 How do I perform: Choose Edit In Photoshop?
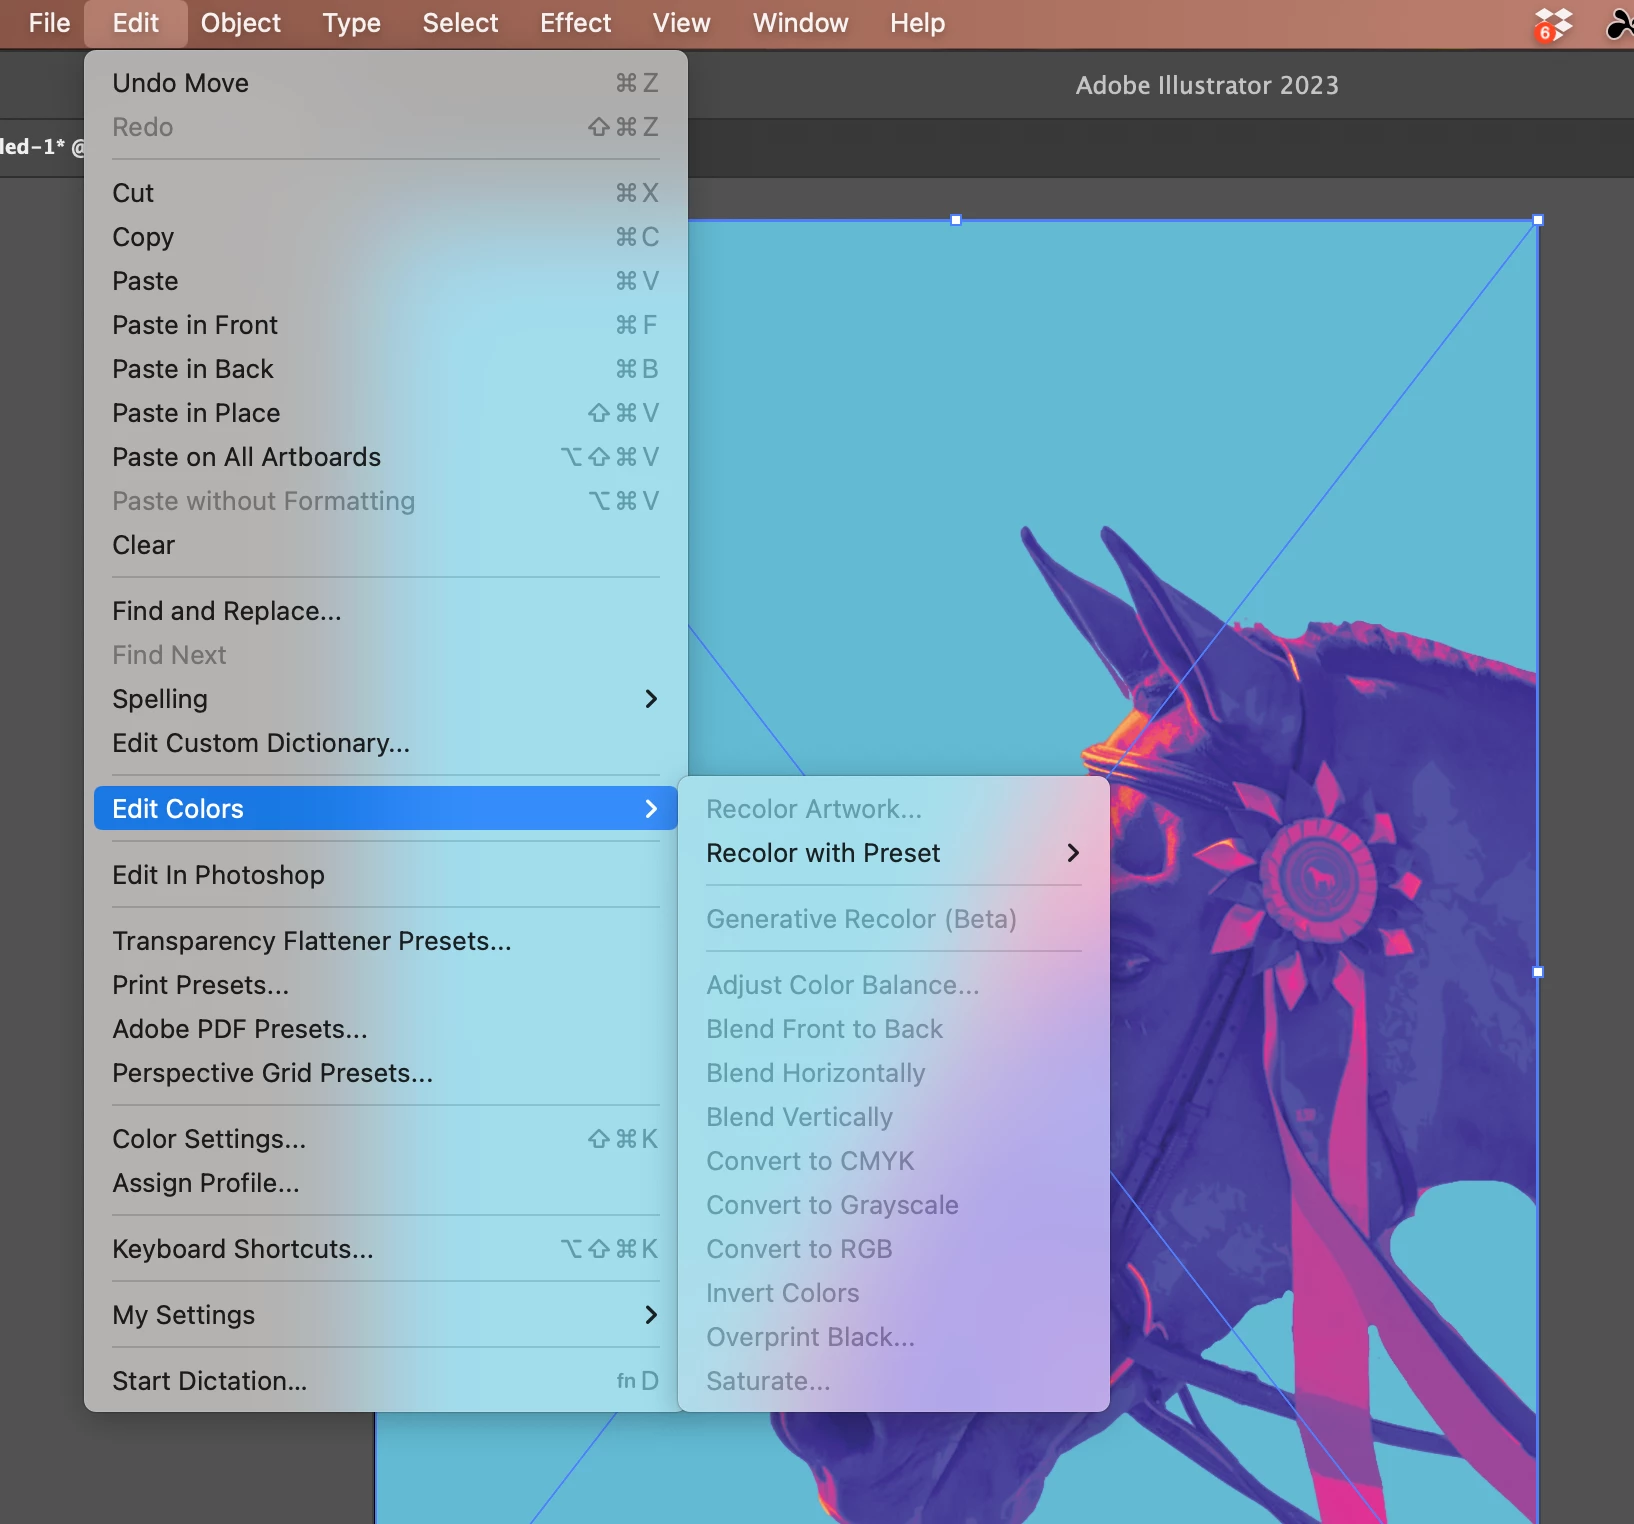pyautogui.click(x=385, y=875)
